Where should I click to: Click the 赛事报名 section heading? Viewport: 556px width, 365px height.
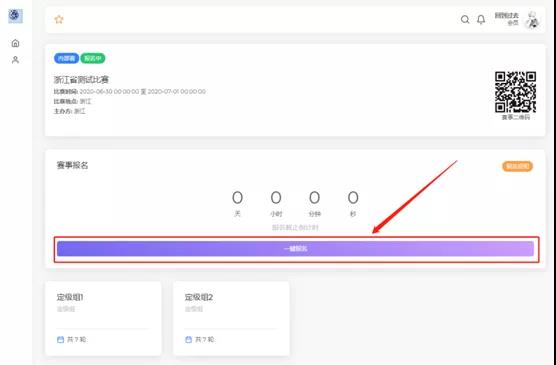(x=72, y=165)
